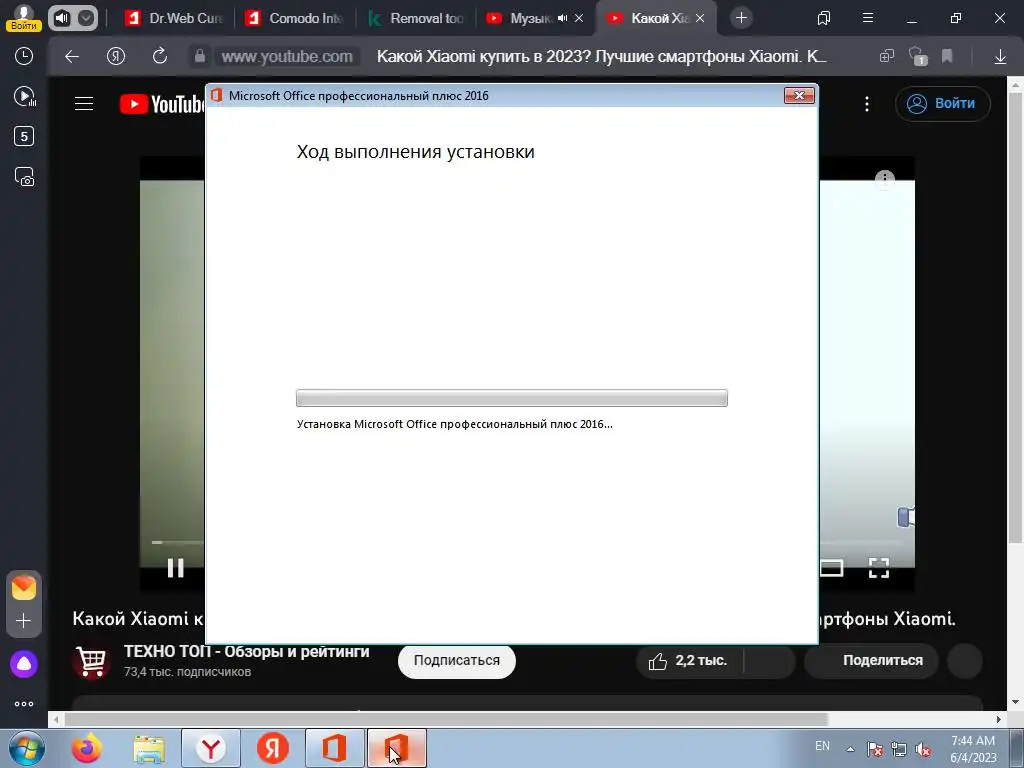Viewport: 1024px width, 768px height.
Task: Open sidebar more options three dots
Action: coord(24,704)
